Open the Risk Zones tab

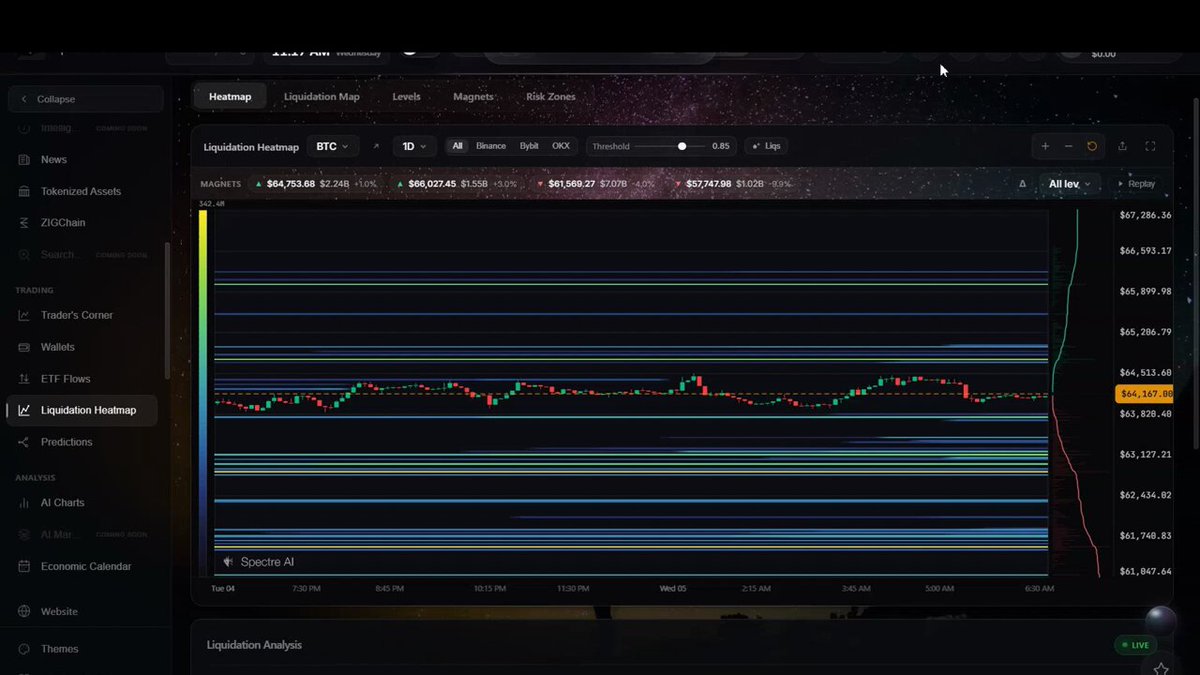(551, 97)
